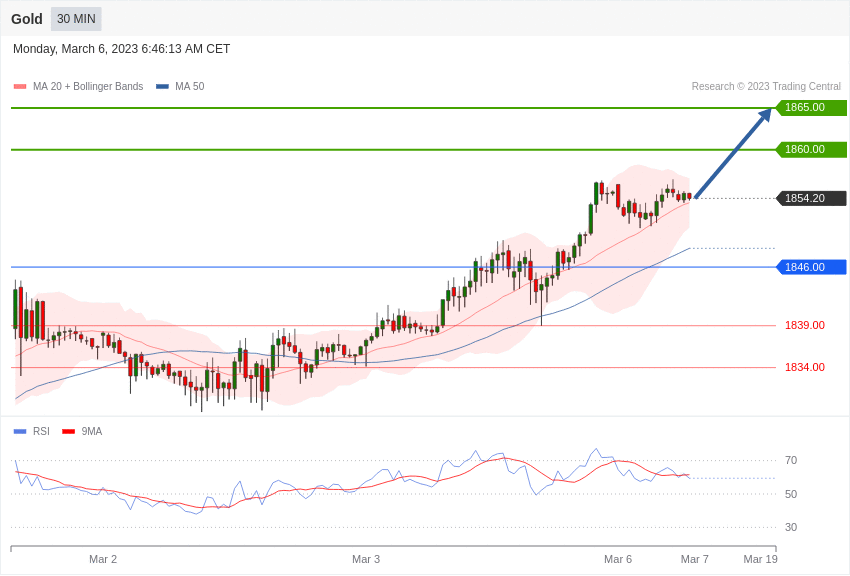
Task: Click the blue MA 50 legend swatch
Action: pyautogui.click(x=162, y=87)
